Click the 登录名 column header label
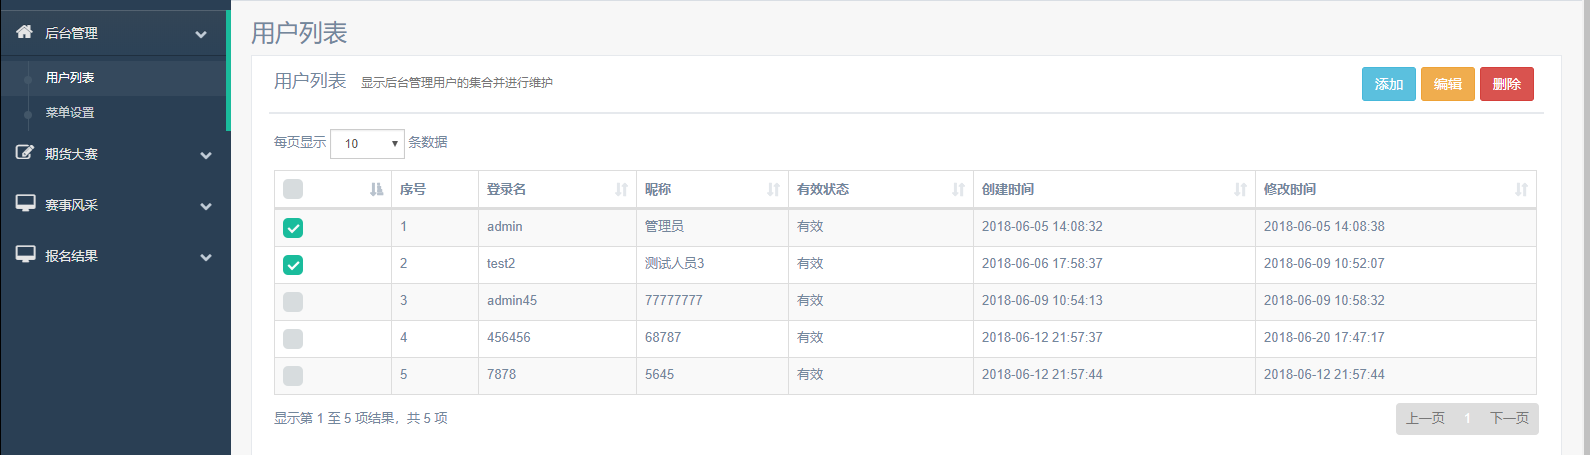The width and height of the screenshot is (1590, 455). (x=506, y=189)
